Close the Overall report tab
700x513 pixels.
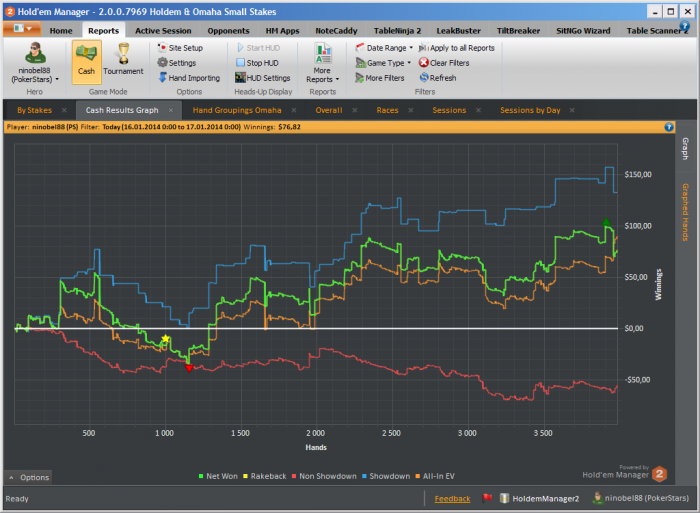354,110
